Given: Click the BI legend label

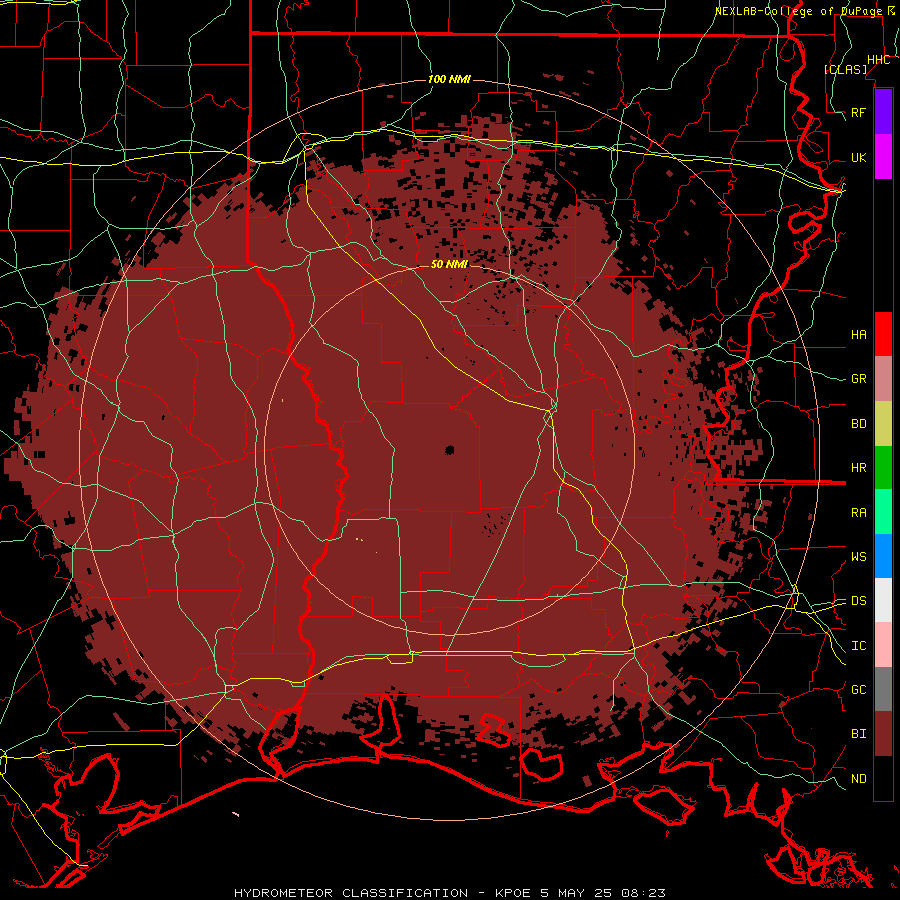Looking at the screenshot, I should [859, 734].
